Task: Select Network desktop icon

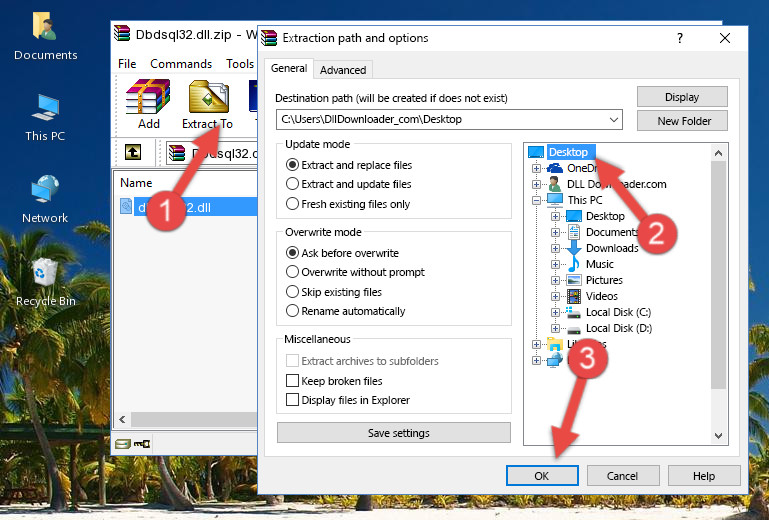Action: pyautogui.click(x=46, y=189)
